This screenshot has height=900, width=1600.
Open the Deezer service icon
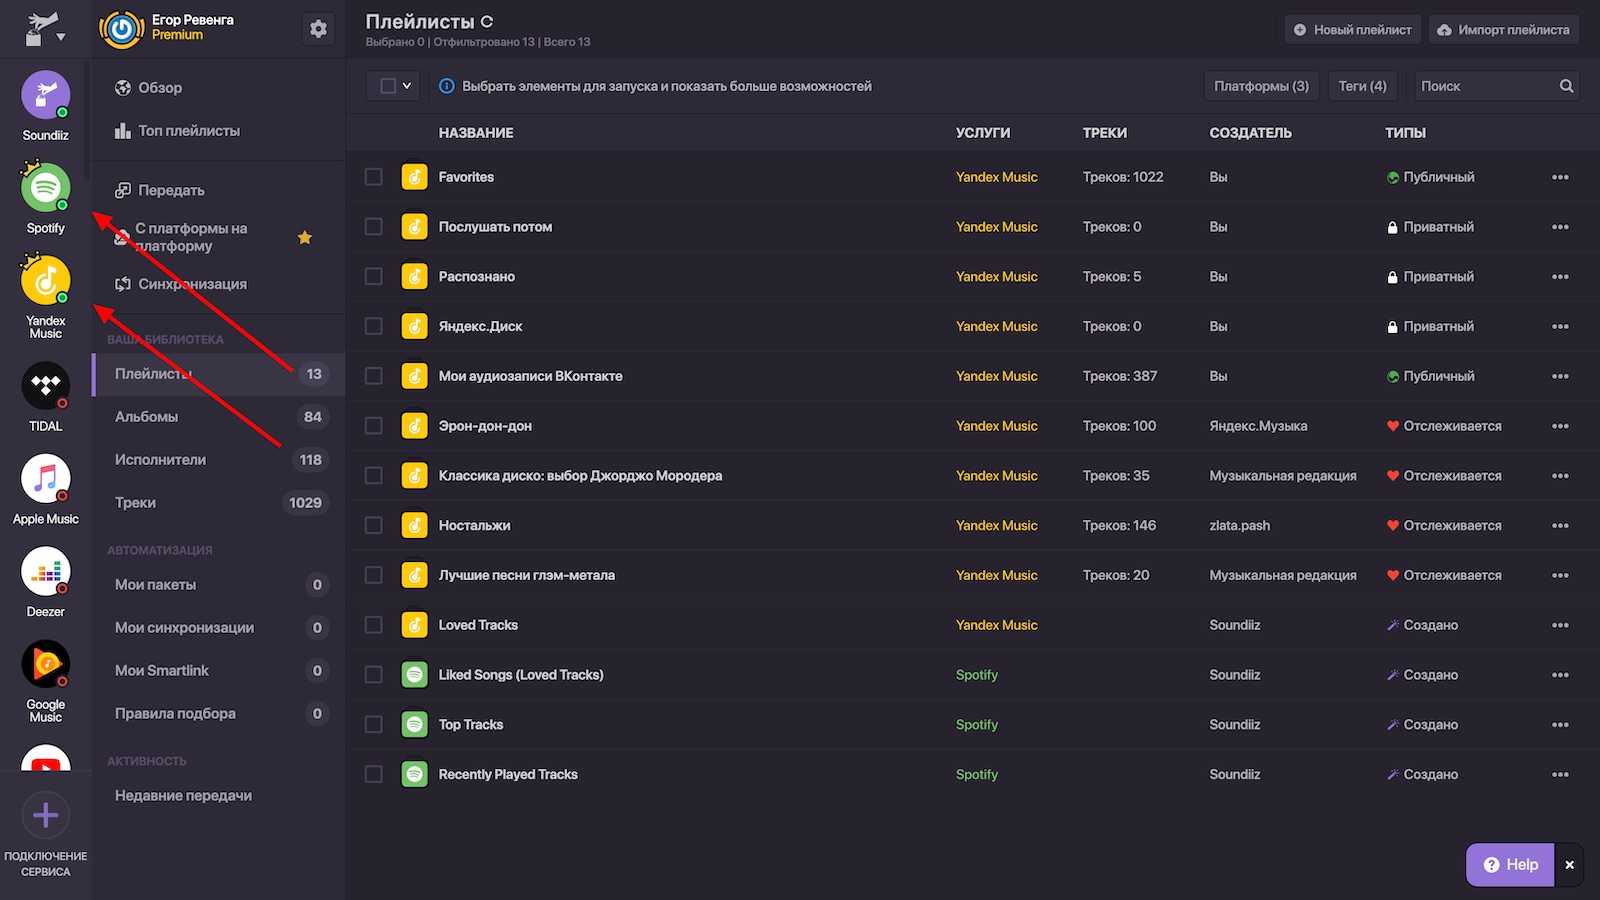coord(46,572)
